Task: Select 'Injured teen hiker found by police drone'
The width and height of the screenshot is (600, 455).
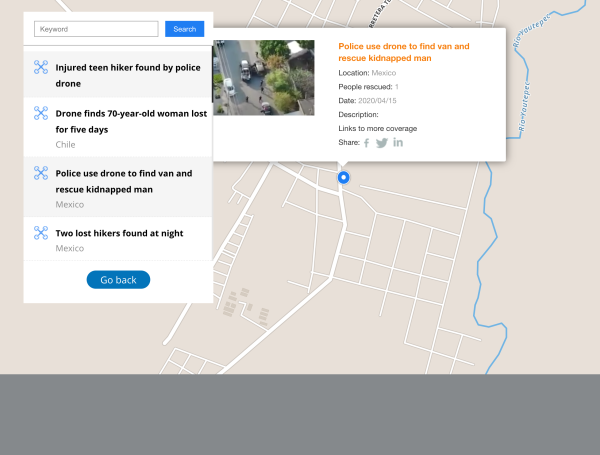Action: pyautogui.click(x=128, y=75)
